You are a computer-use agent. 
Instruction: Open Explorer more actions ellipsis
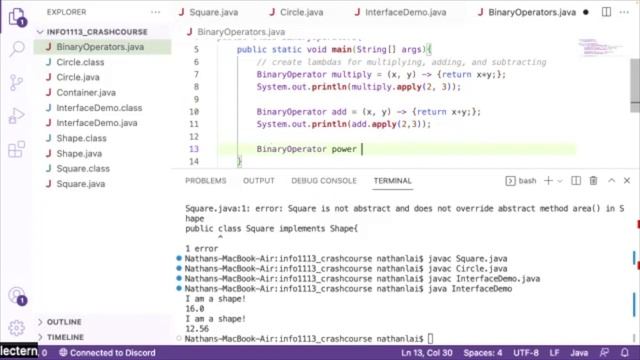(x=156, y=12)
